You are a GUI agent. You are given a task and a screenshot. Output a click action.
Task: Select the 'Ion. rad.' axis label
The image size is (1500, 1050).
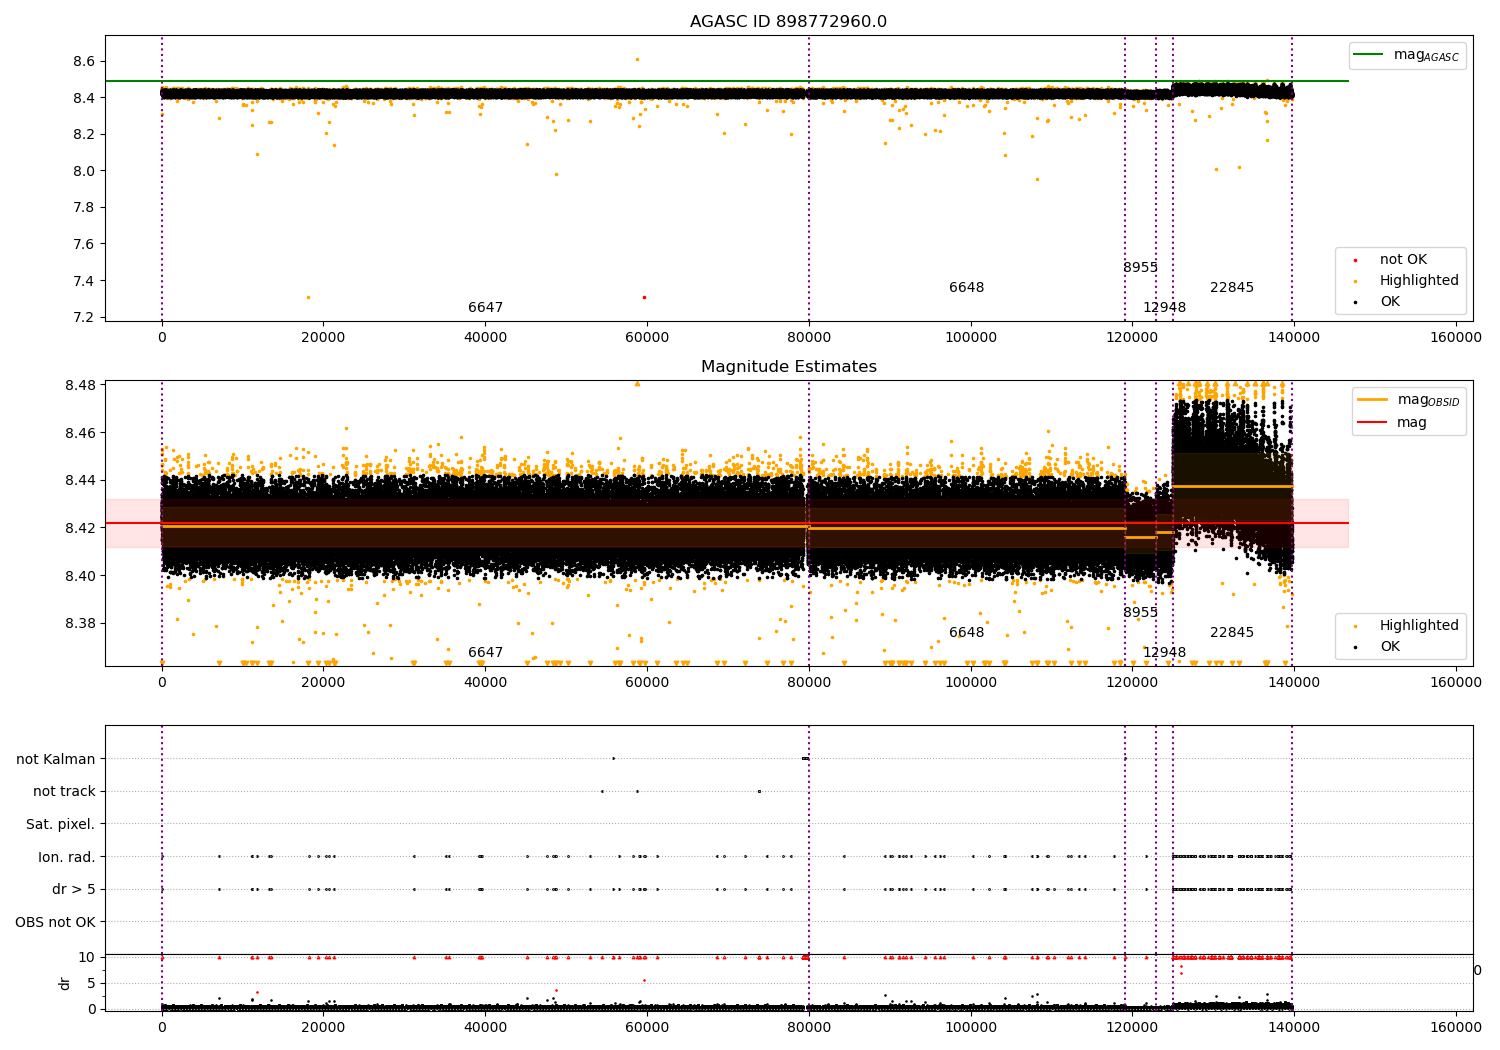coord(67,857)
